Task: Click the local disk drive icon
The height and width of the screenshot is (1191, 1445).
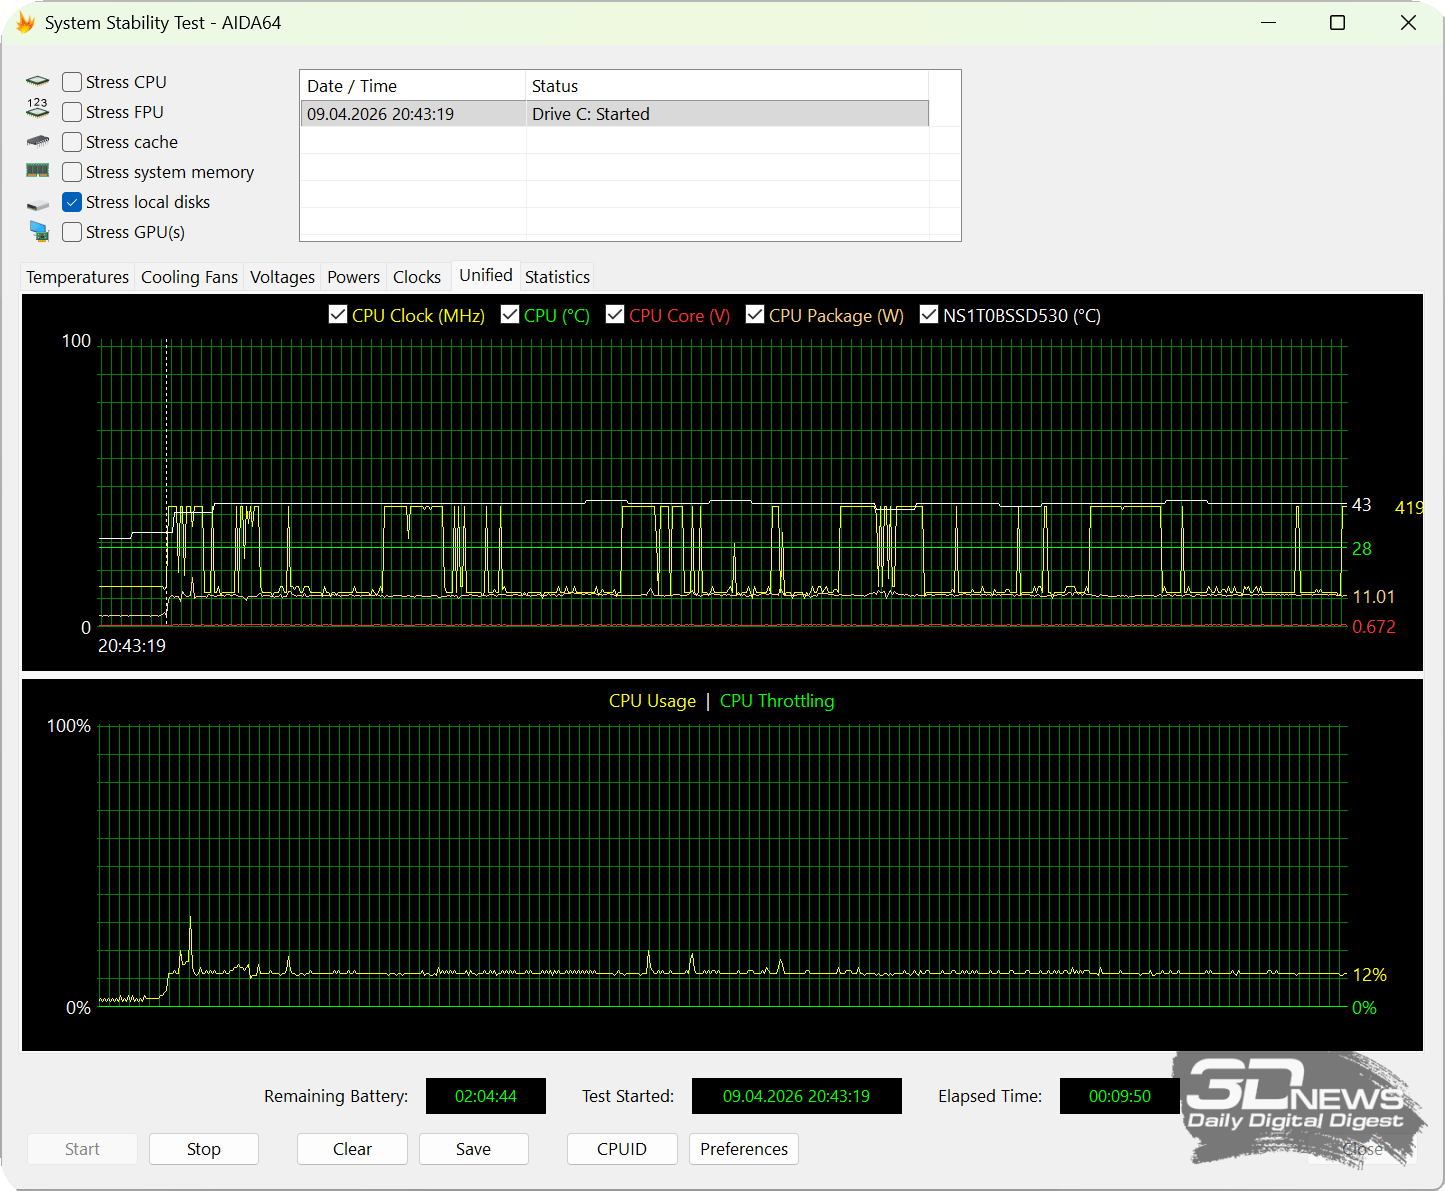Action: [38, 204]
